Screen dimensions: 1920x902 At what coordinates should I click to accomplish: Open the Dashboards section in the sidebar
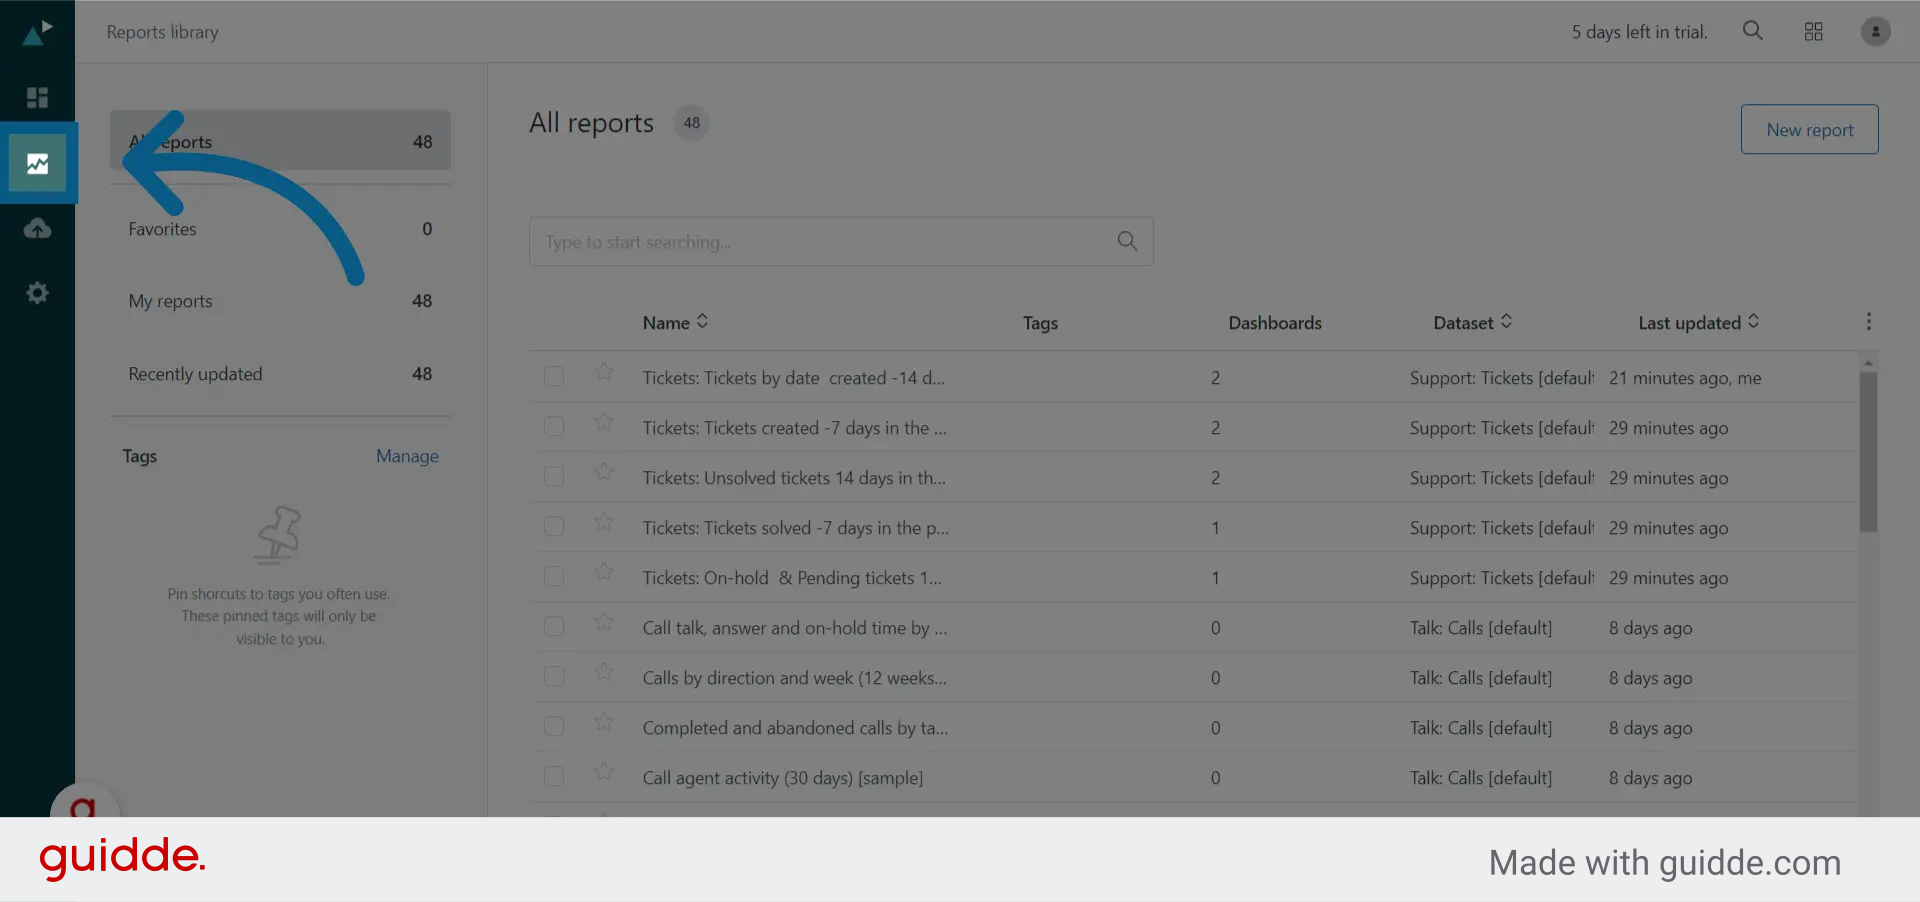point(37,97)
